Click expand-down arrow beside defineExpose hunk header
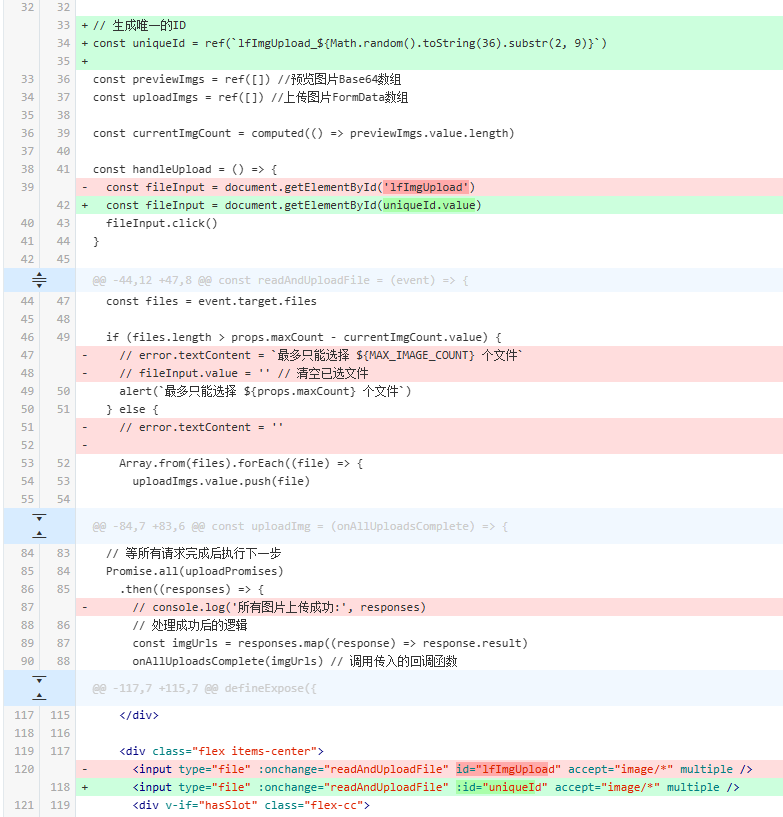Viewport: 783px width, 817px height. pos(38,680)
